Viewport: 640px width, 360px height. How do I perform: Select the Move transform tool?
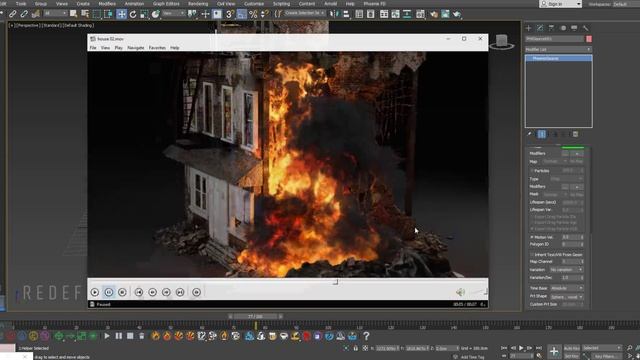pos(122,14)
